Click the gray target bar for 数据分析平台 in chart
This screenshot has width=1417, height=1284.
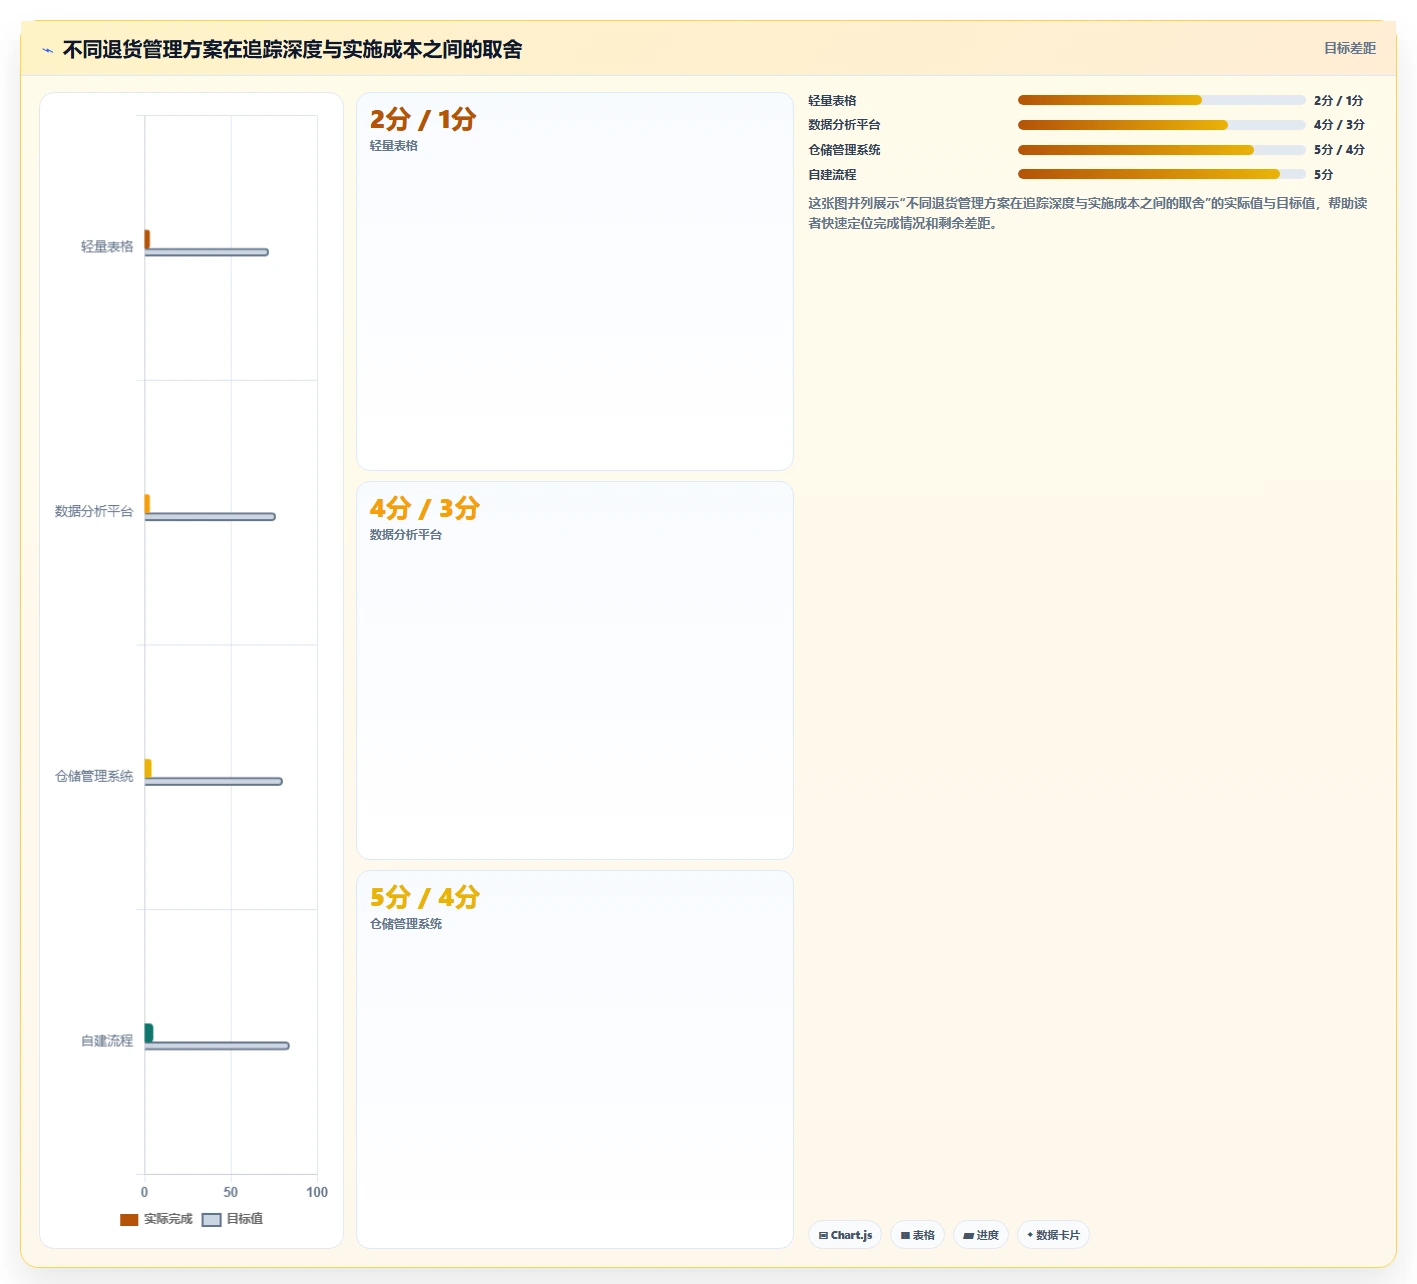(x=210, y=517)
